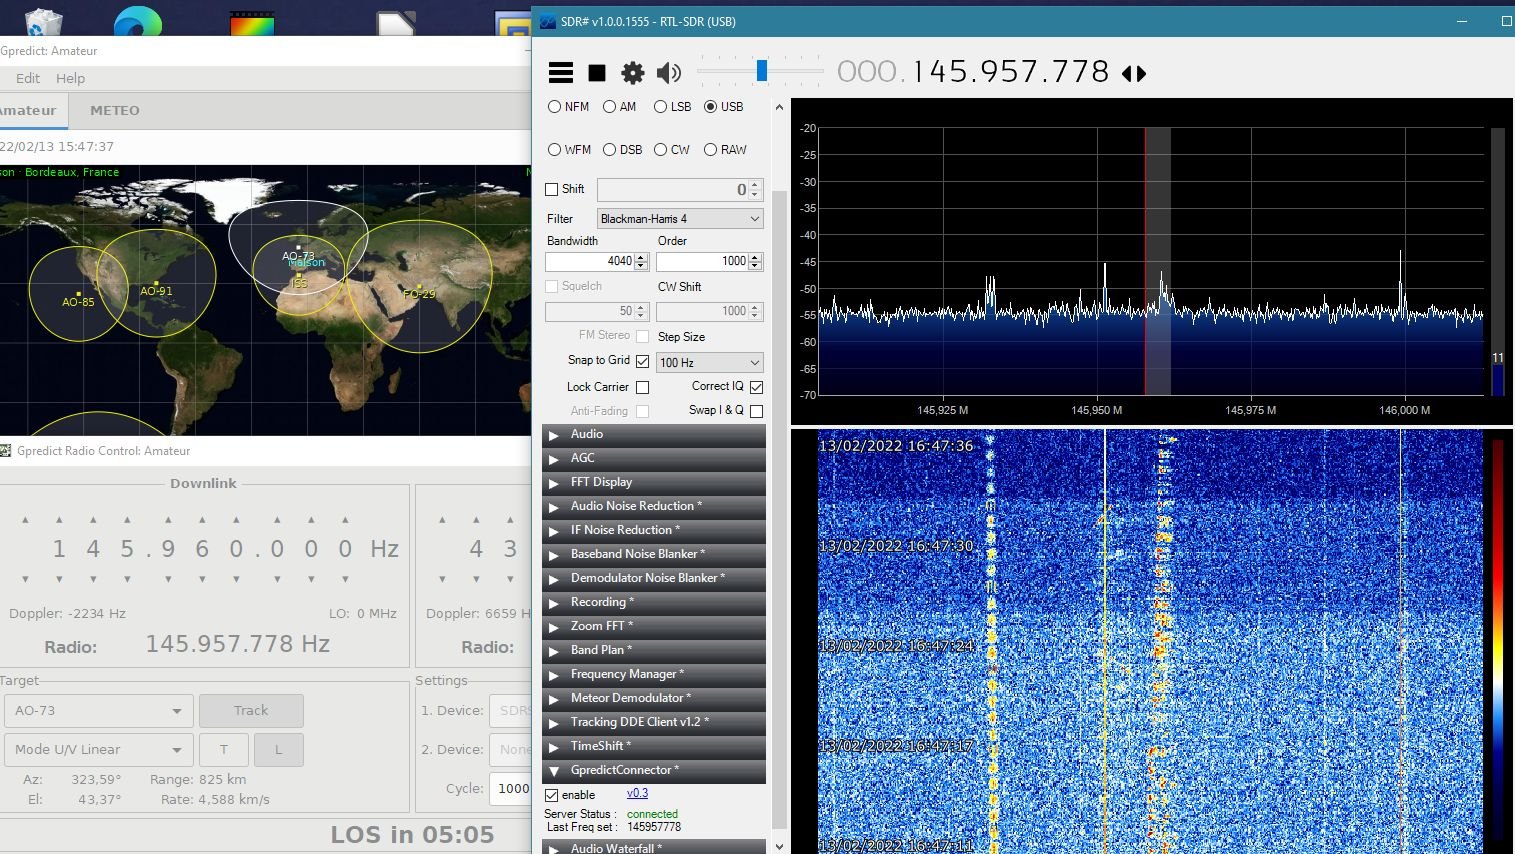Select AO-85 satellite on the map
1515x854 pixels.
point(78,300)
